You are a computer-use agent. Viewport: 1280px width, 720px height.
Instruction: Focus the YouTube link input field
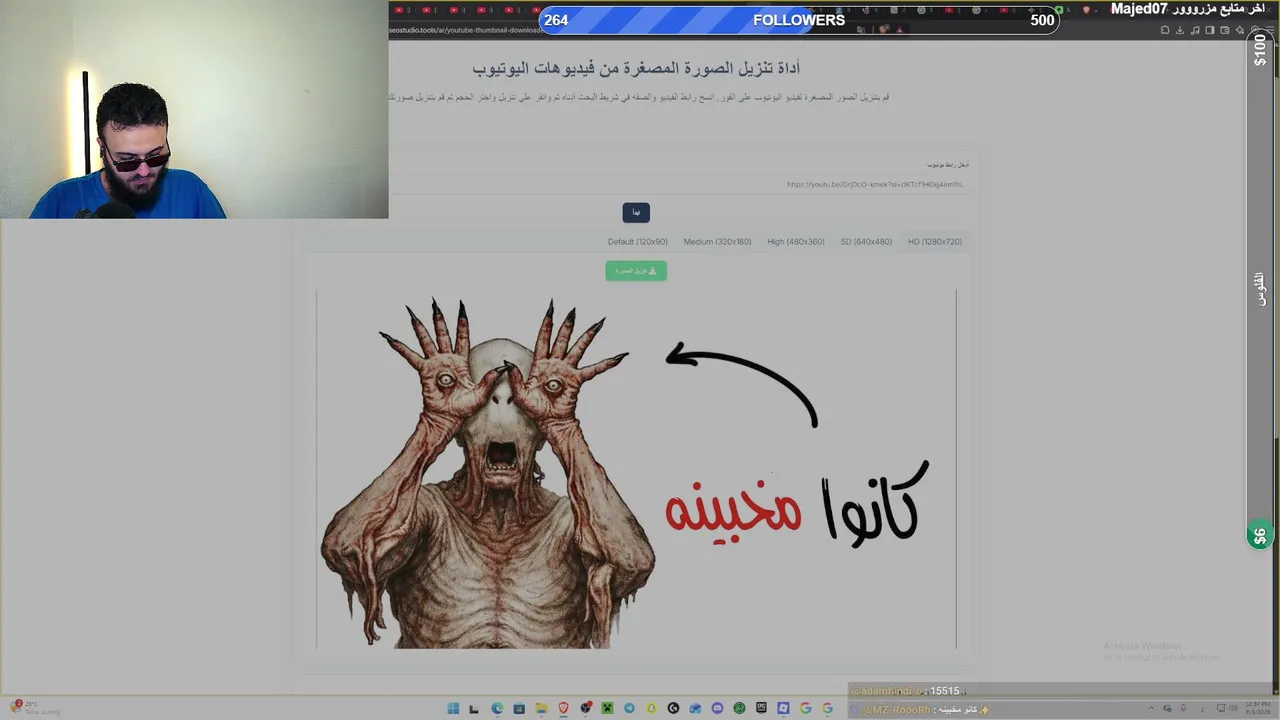point(680,184)
